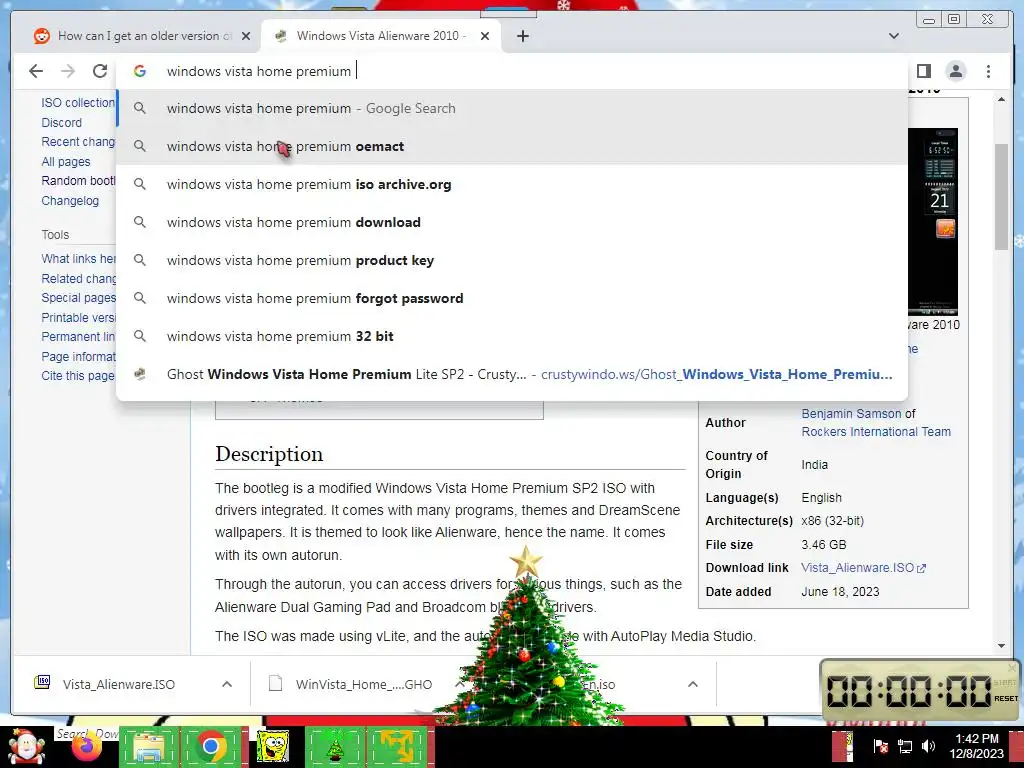Open the Santa Claus Start button
Viewport: 1024px width, 768px height.
pyautogui.click(x=26, y=747)
